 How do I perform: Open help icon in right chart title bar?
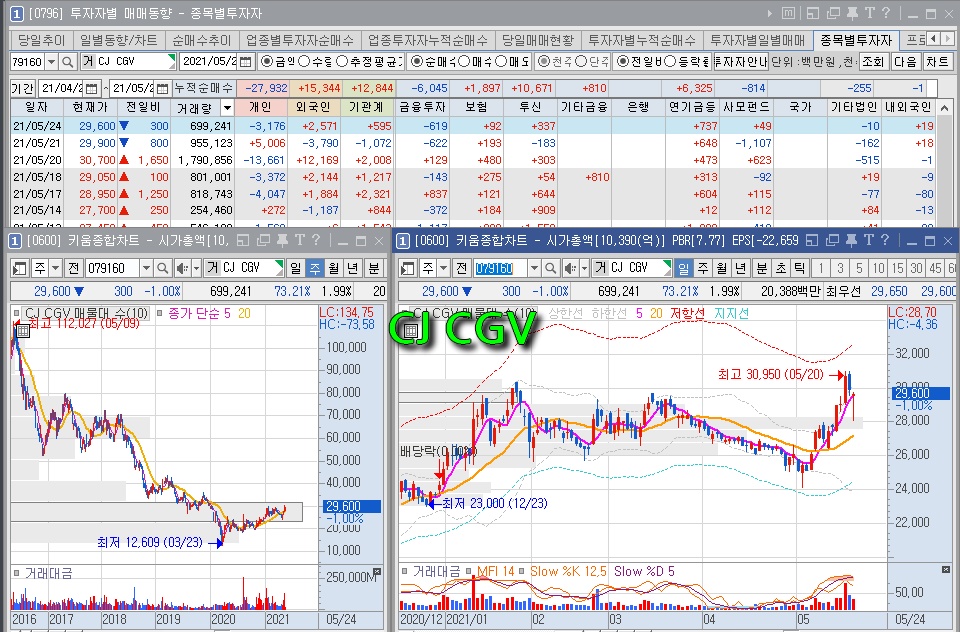(885, 241)
